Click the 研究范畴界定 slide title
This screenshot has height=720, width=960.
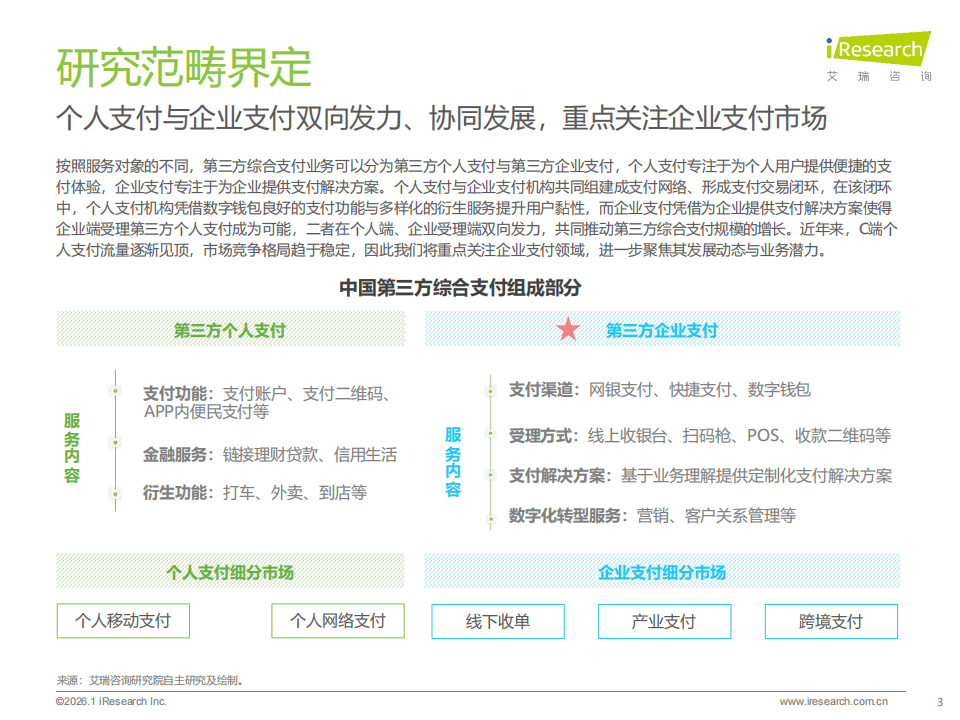(184, 68)
